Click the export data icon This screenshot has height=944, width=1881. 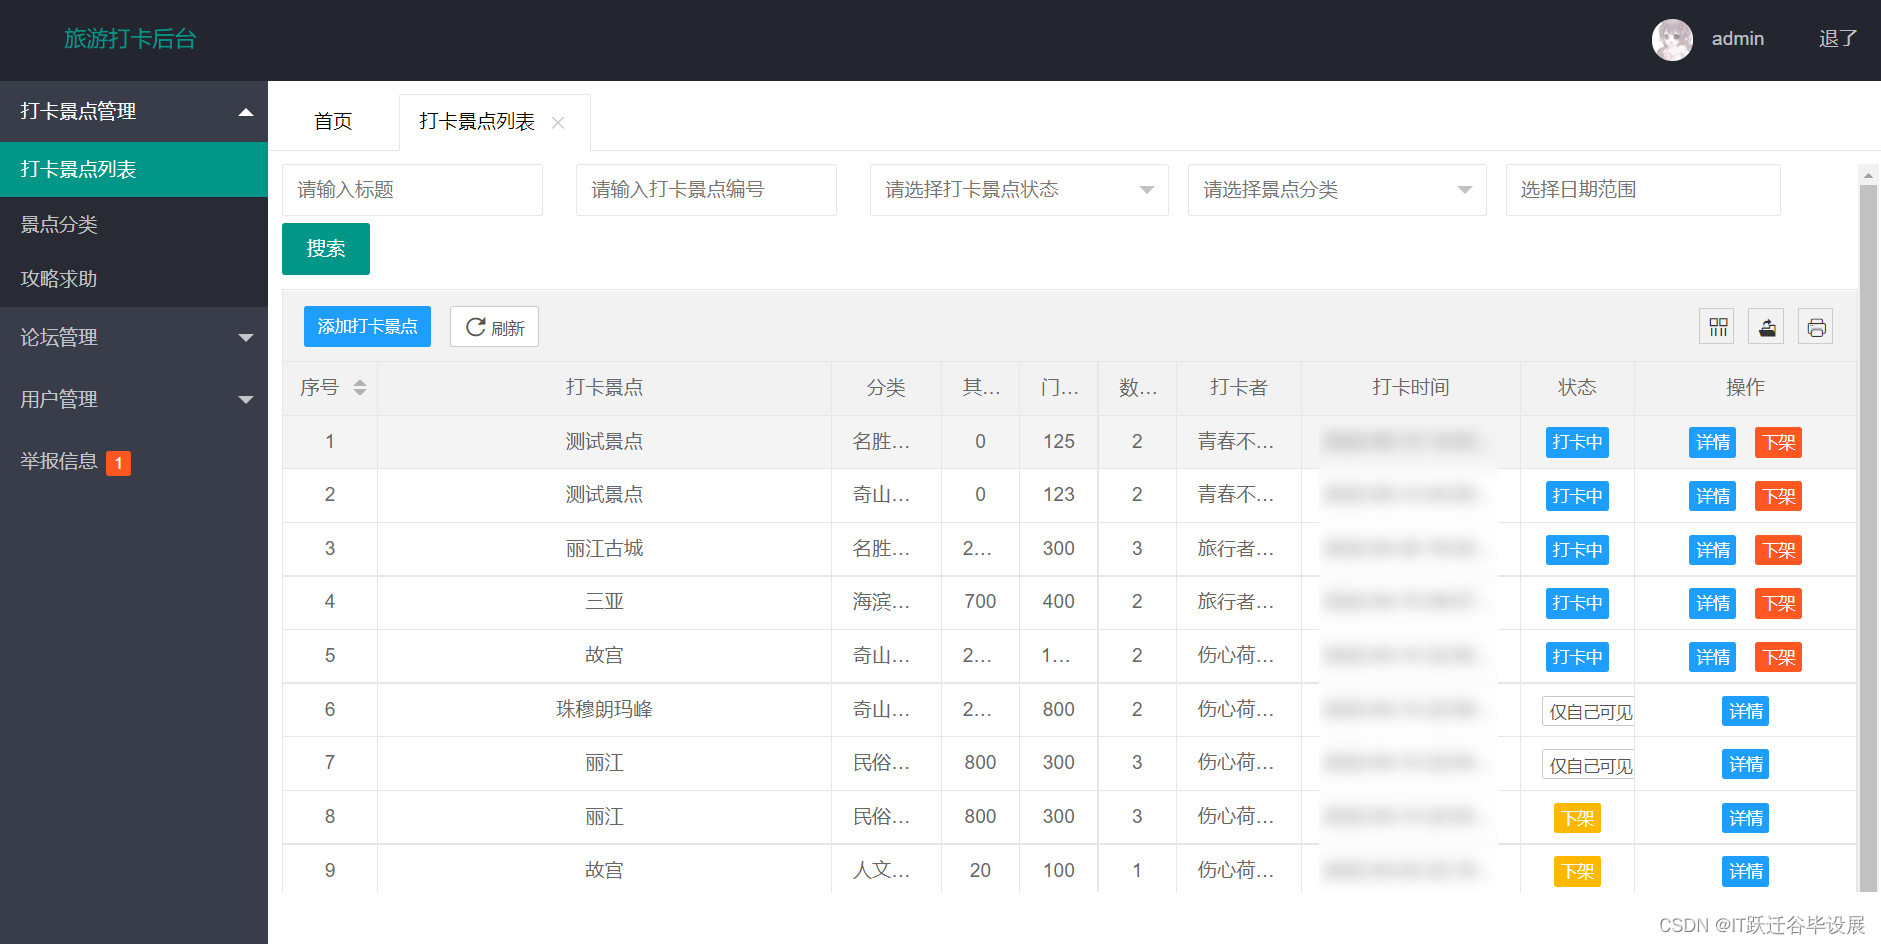coord(1766,326)
